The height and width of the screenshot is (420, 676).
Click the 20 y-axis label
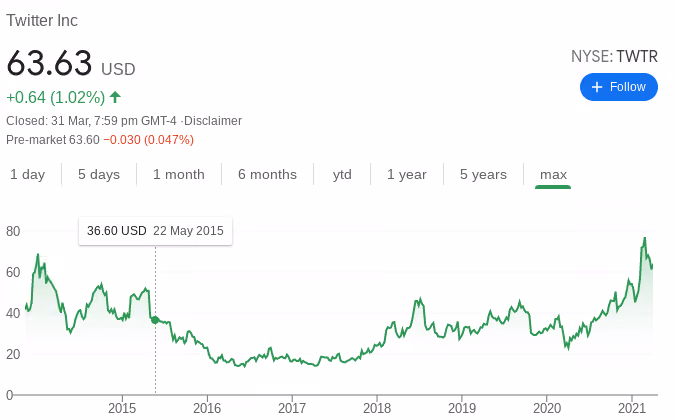tap(13, 354)
